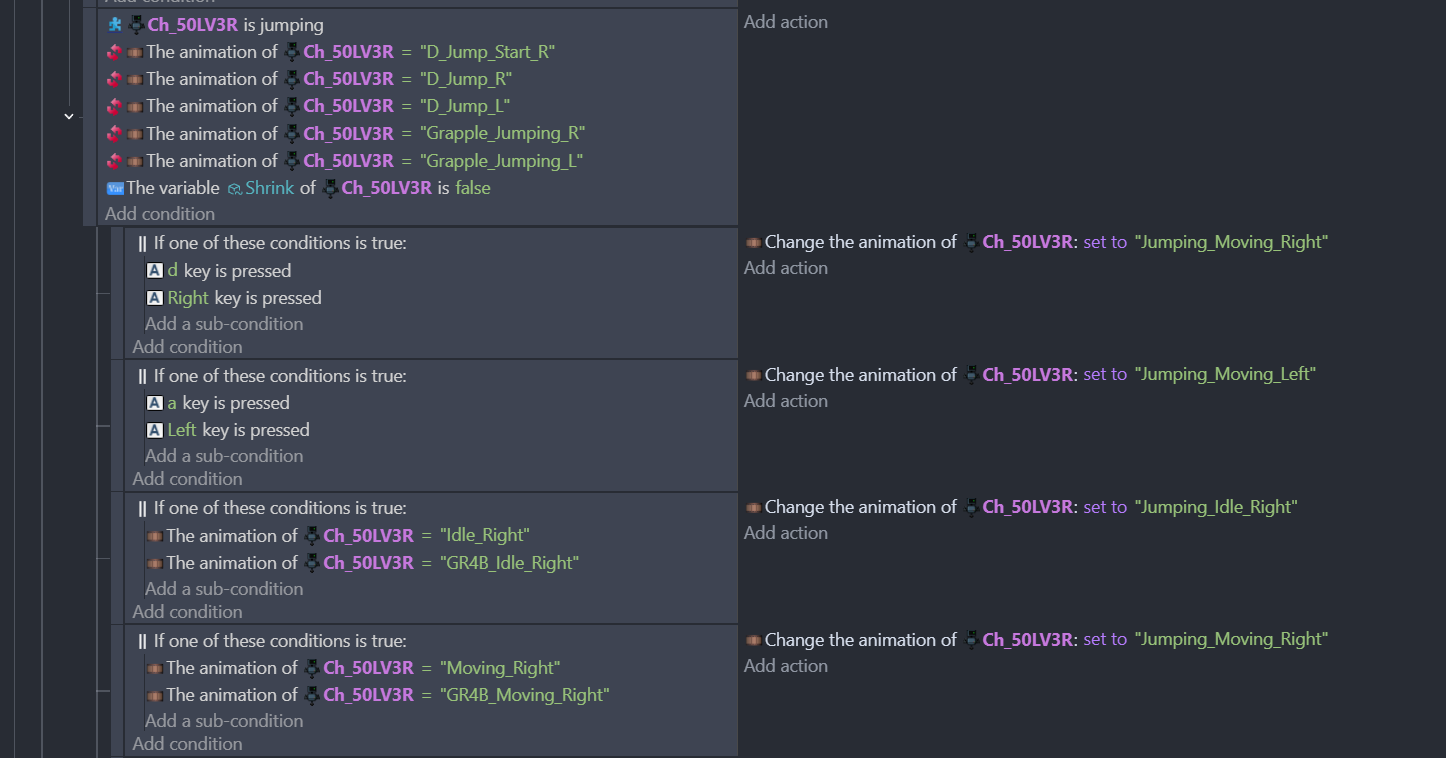Click "Add action" under the "Jumping_Moving_Left" action
The width and height of the screenshot is (1446, 758).
click(785, 401)
